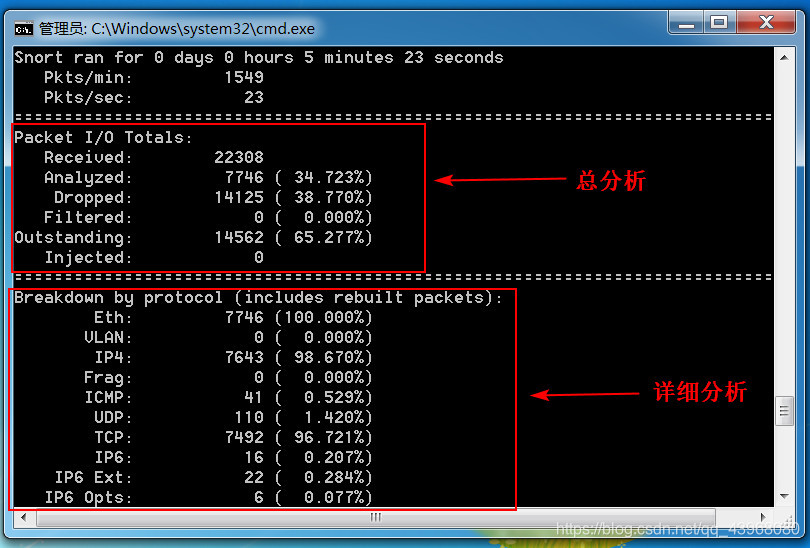
Task: Click the 'IP6 Ext:' protocol label
Action: [x=93, y=477]
